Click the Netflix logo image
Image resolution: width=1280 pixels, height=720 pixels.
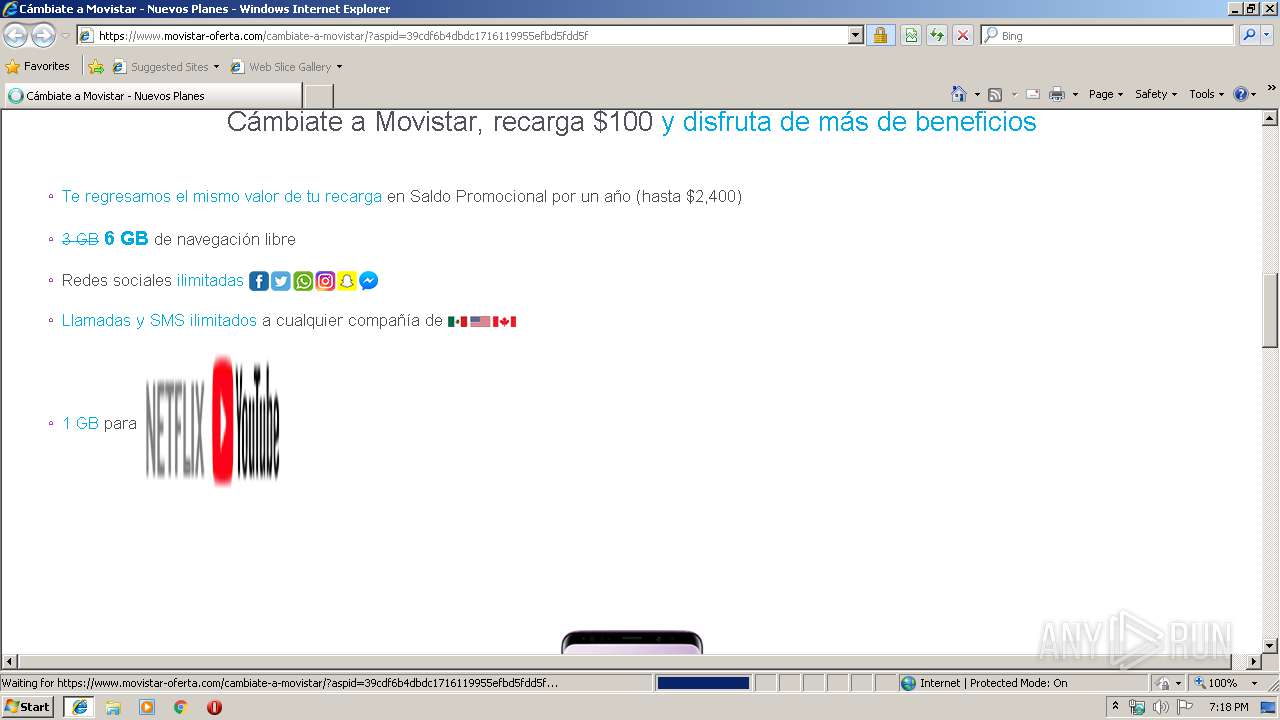pyautogui.click(x=176, y=430)
